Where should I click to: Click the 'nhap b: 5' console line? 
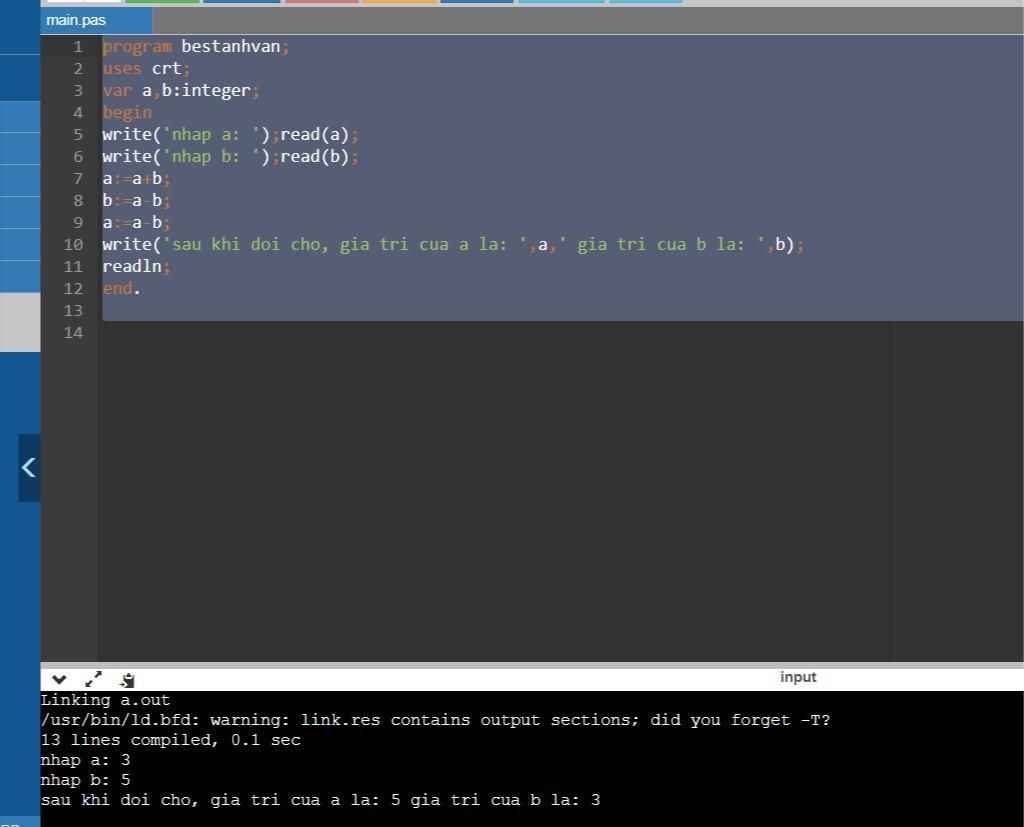tap(86, 781)
